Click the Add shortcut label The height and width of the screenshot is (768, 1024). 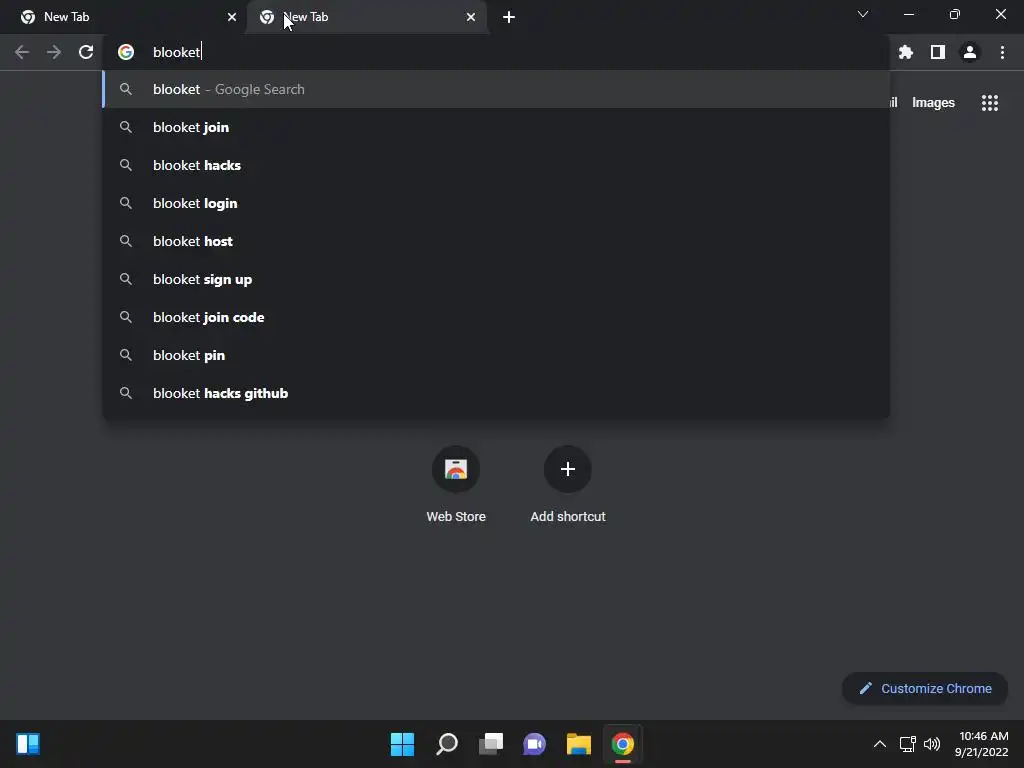tap(568, 517)
